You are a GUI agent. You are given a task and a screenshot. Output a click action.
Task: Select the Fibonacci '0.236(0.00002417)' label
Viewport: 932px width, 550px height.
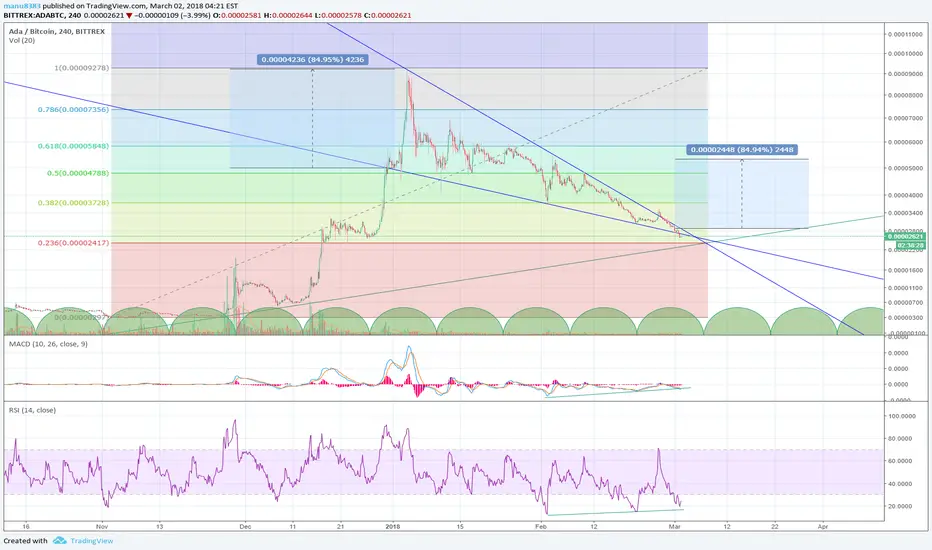click(74, 243)
